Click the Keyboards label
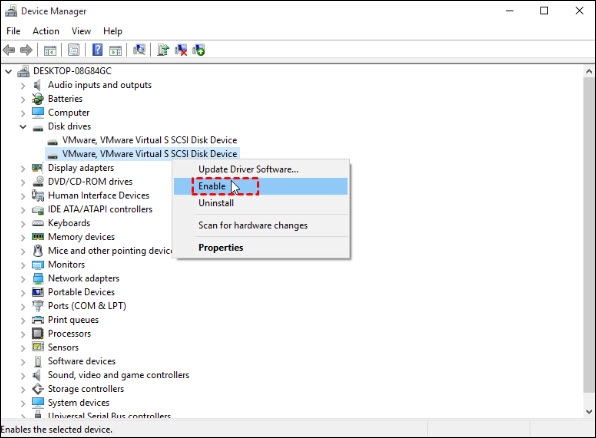Screen dimensions: 596x438 click(x=69, y=223)
